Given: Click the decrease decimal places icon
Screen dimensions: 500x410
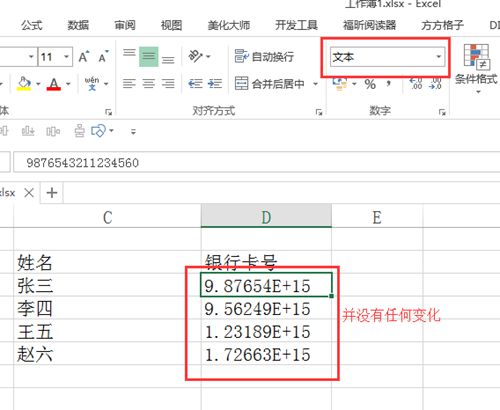Looking at the screenshot, I should tap(435, 83).
